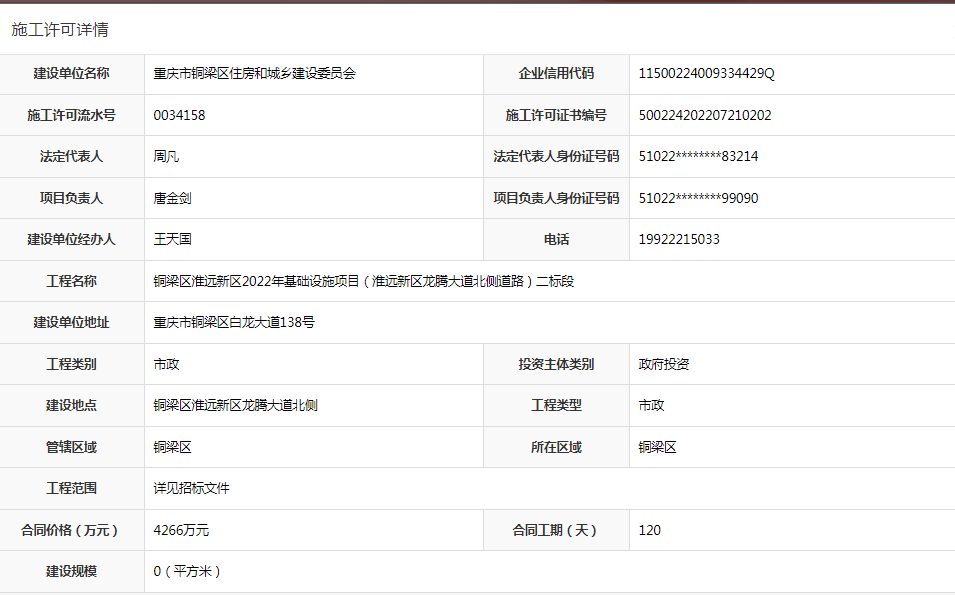
Task: Select the 建设规模 value 0（平方米）
Action: pyautogui.click(x=187, y=571)
